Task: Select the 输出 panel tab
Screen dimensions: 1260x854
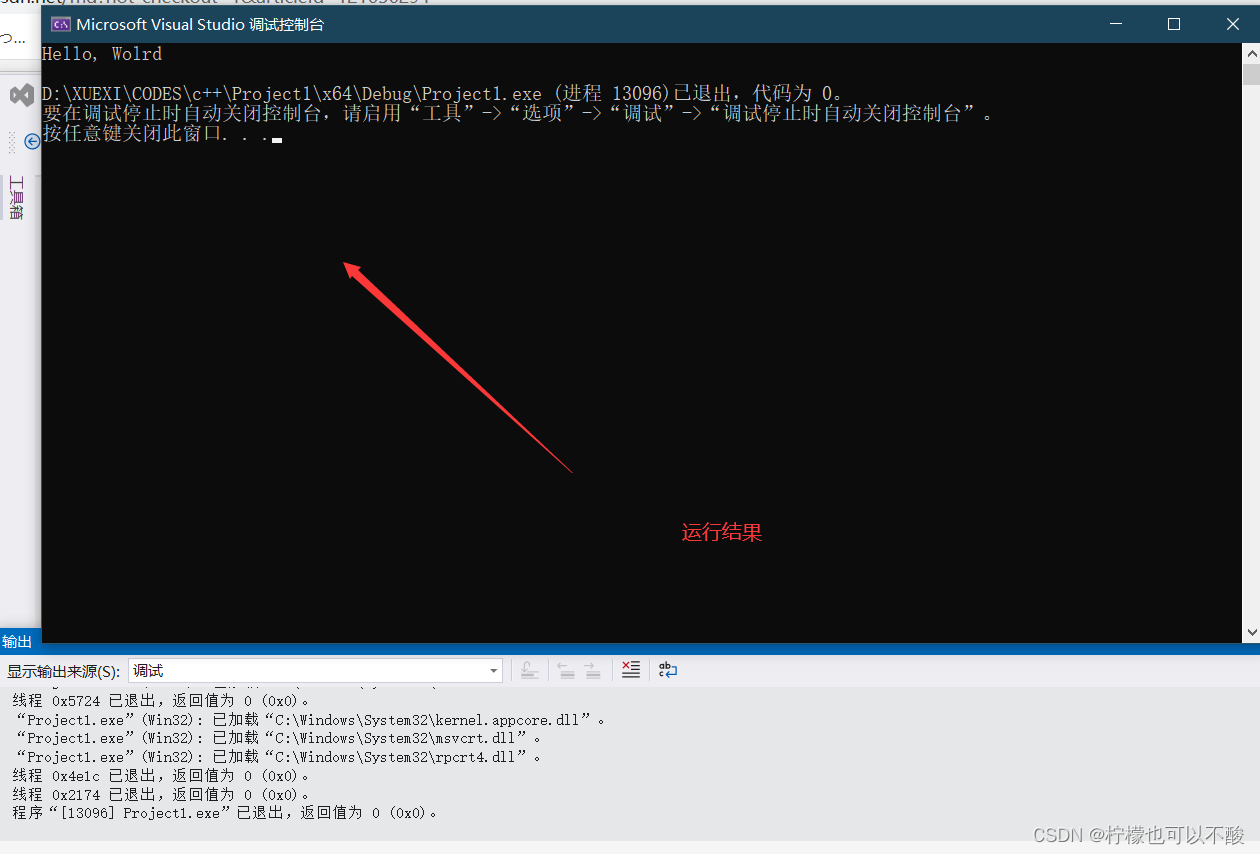Action: click(x=17, y=641)
